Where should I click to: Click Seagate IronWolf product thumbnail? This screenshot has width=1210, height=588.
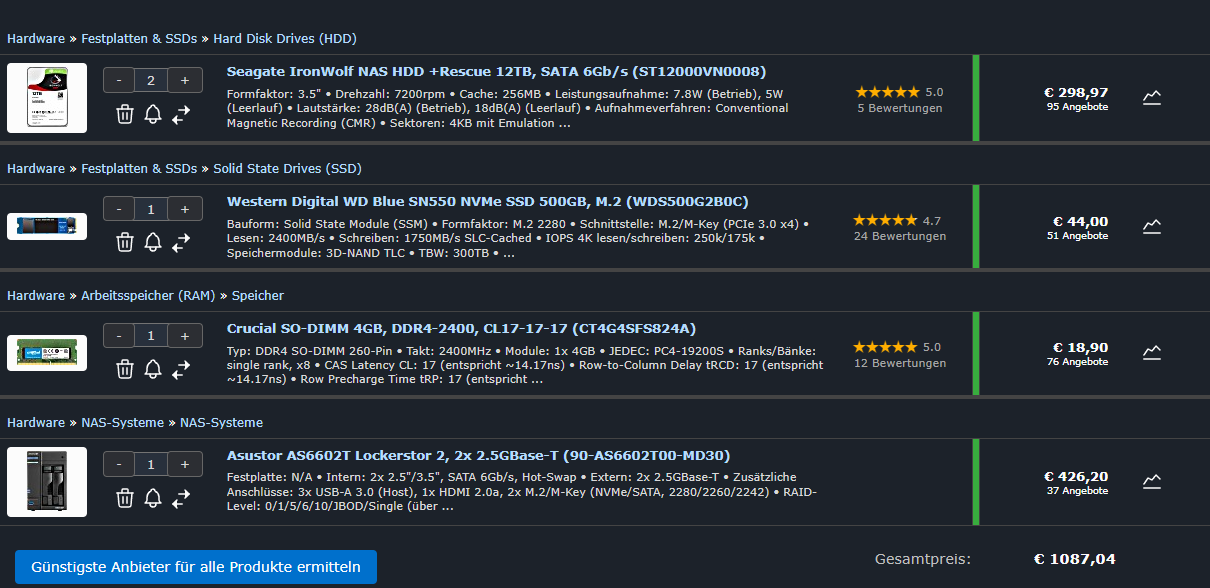click(47, 98)
